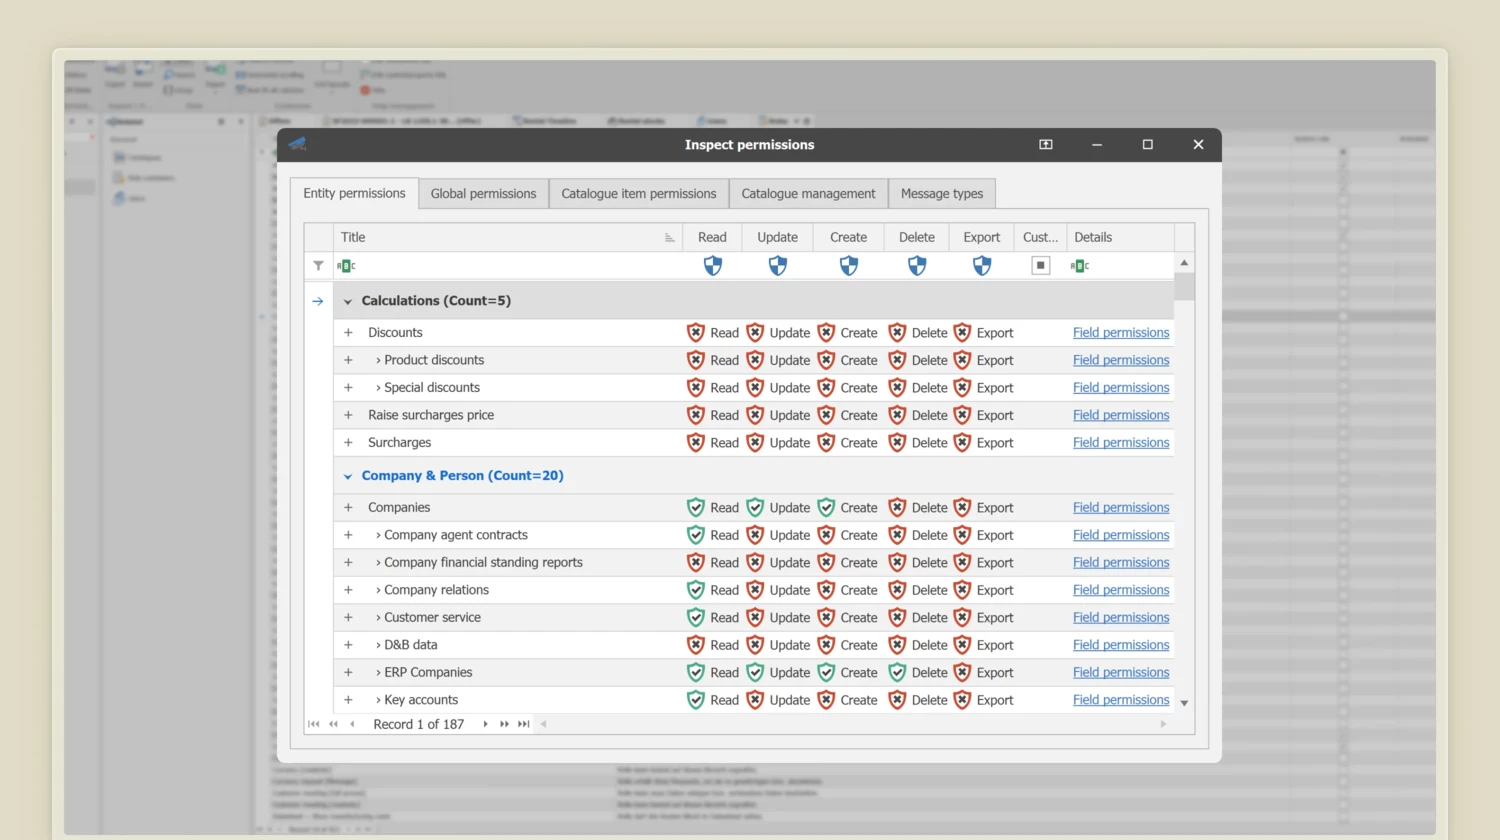Screen dimensions: 1500x840
Task: Click Create granted shield for Companies
Action: (826, 508)
